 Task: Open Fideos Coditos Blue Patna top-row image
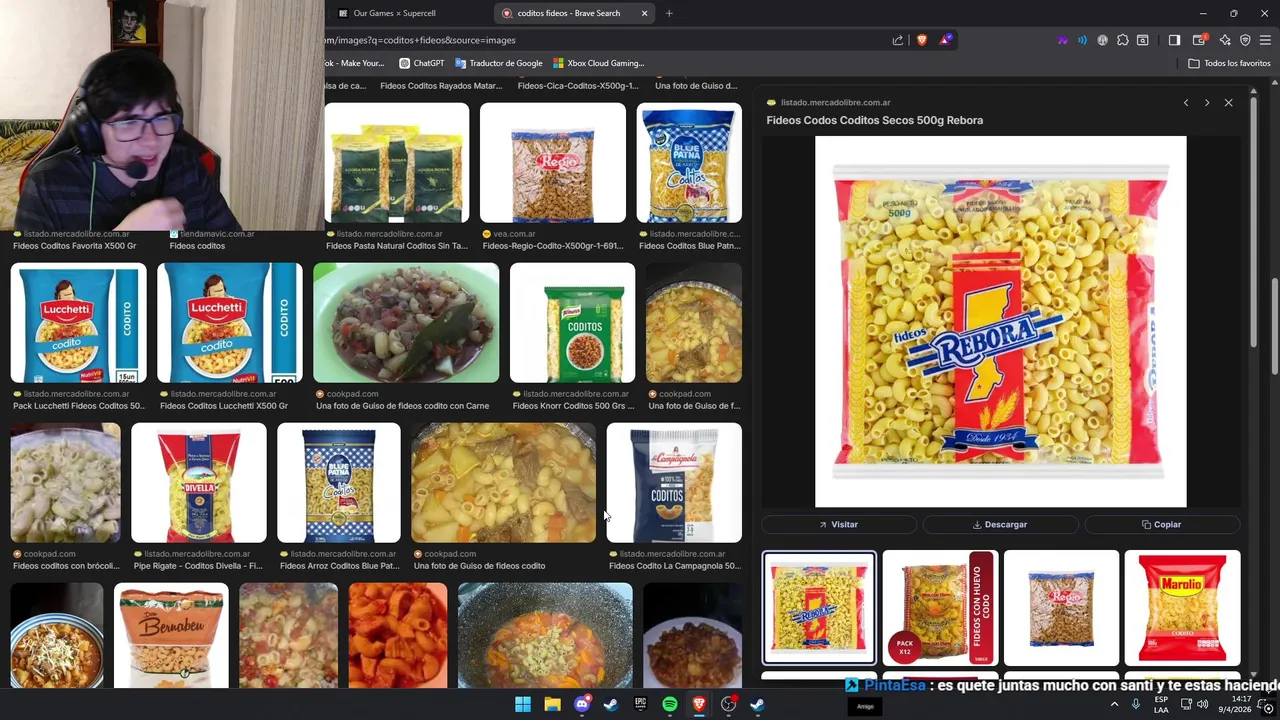click(x=689, y=163)
